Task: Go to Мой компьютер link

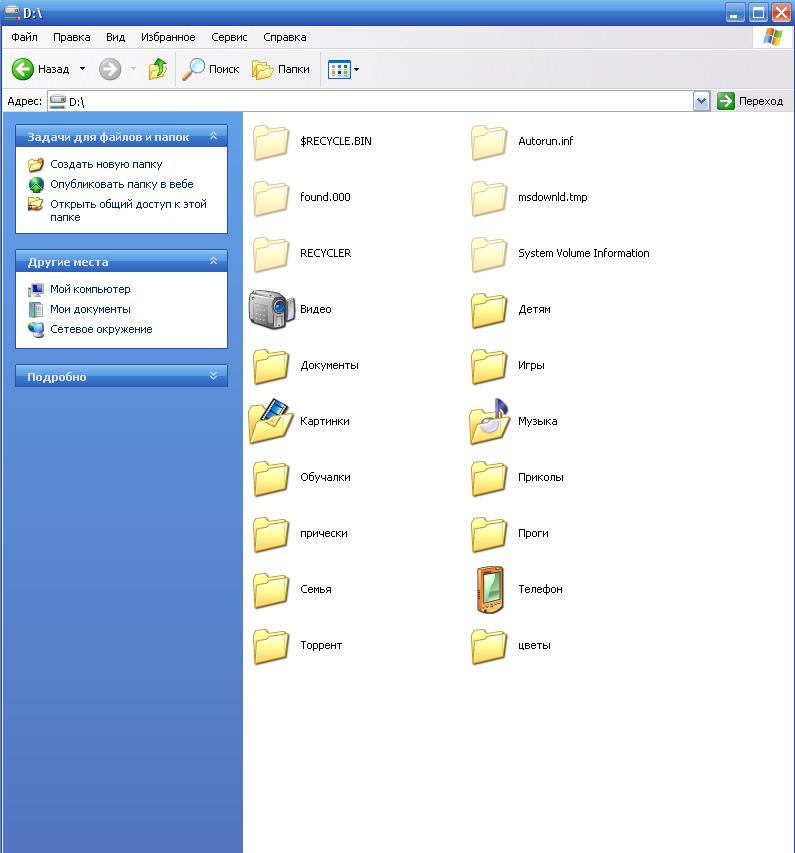Action: [90, 289]
